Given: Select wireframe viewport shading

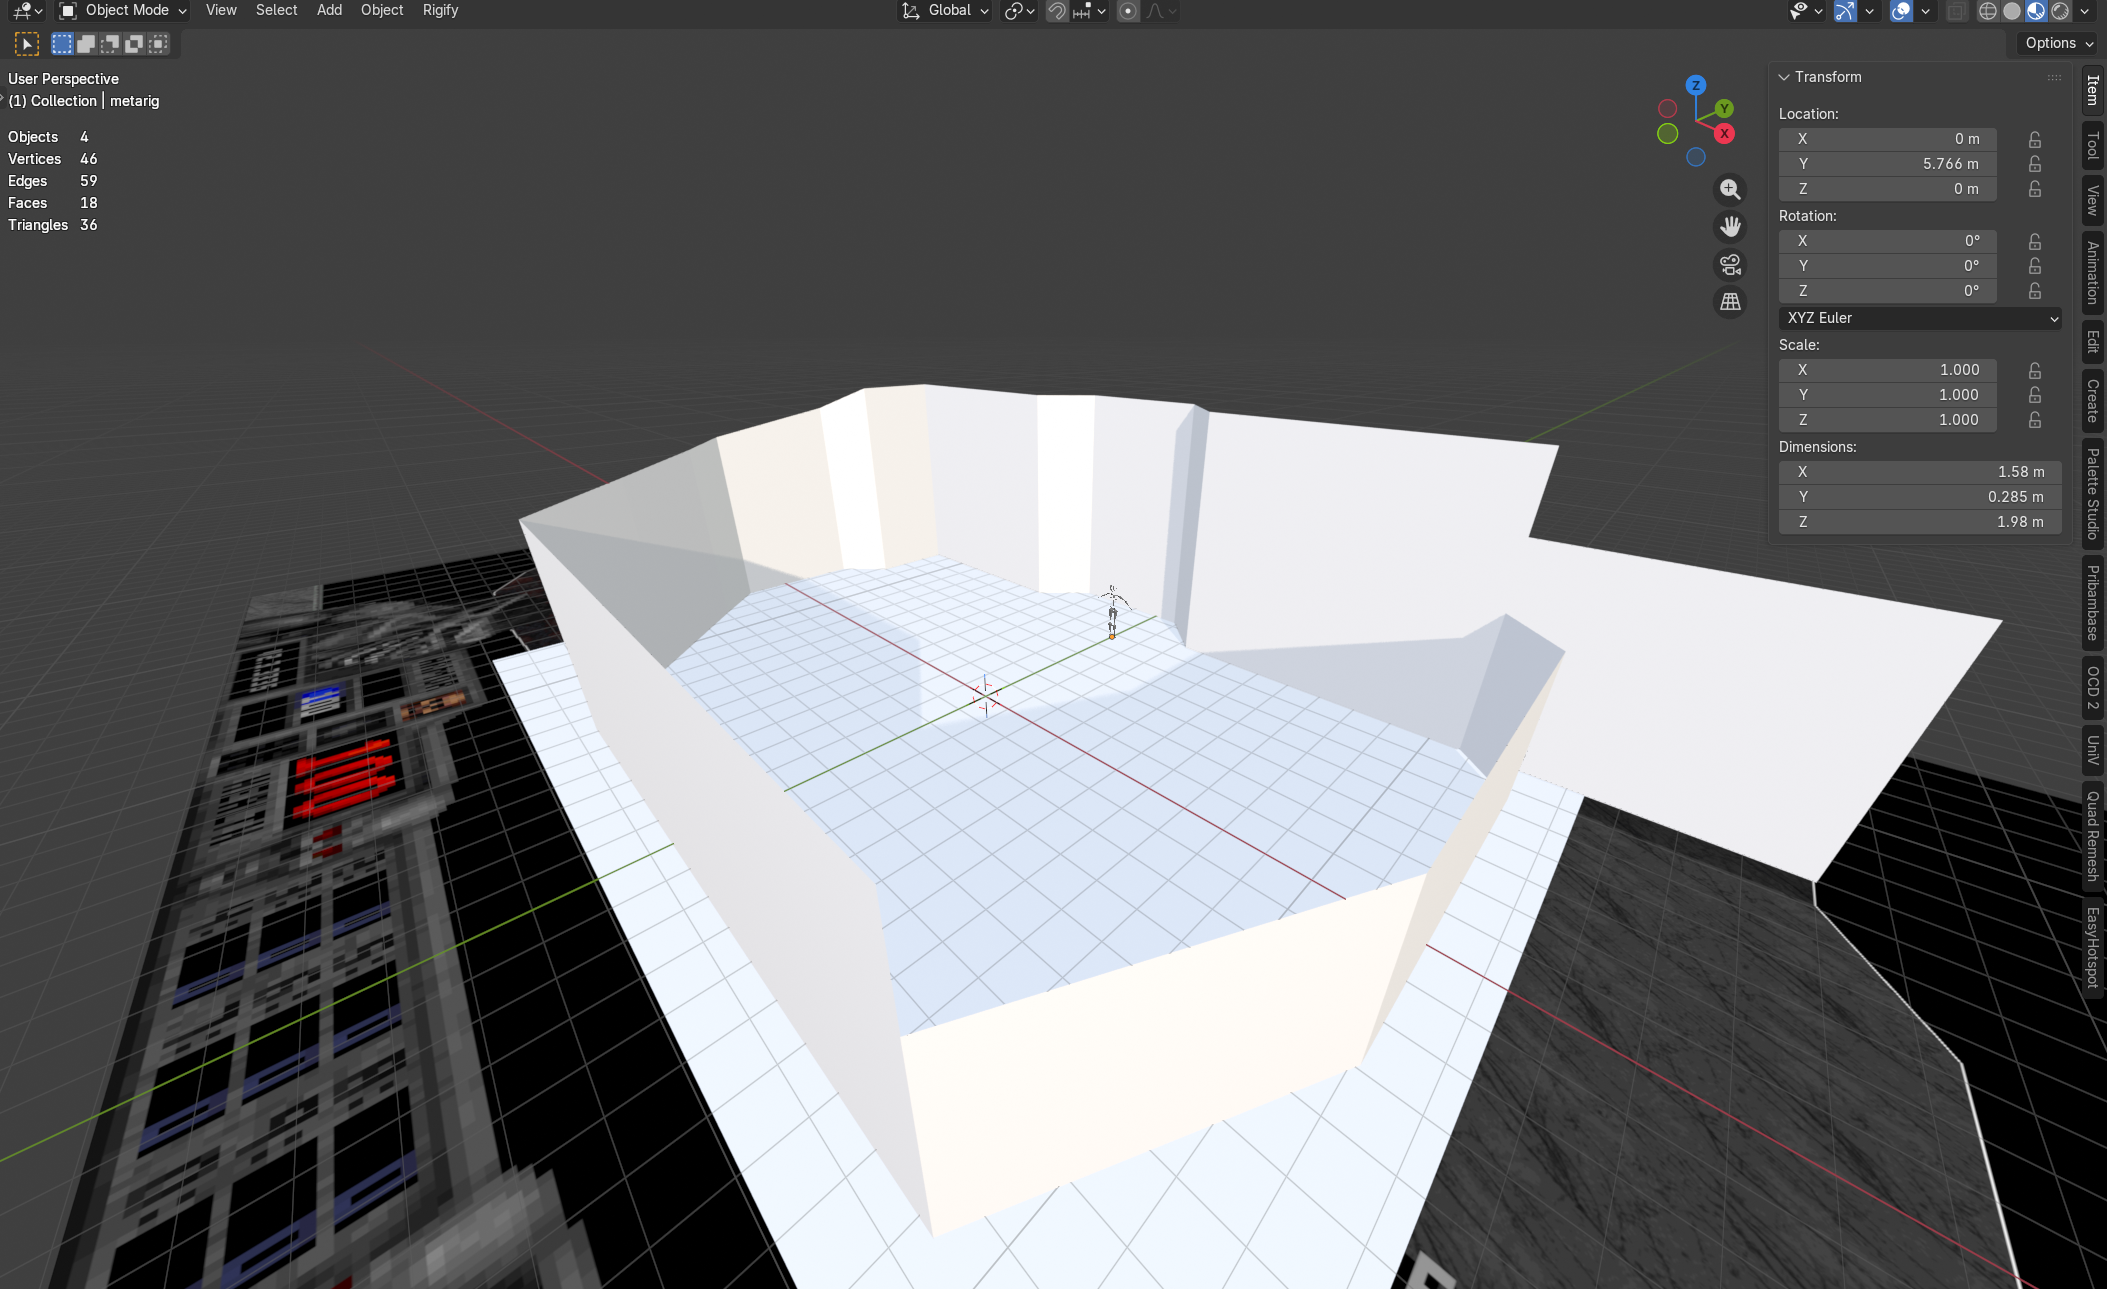Looking at the screenshot, I should pos(1987,11).
